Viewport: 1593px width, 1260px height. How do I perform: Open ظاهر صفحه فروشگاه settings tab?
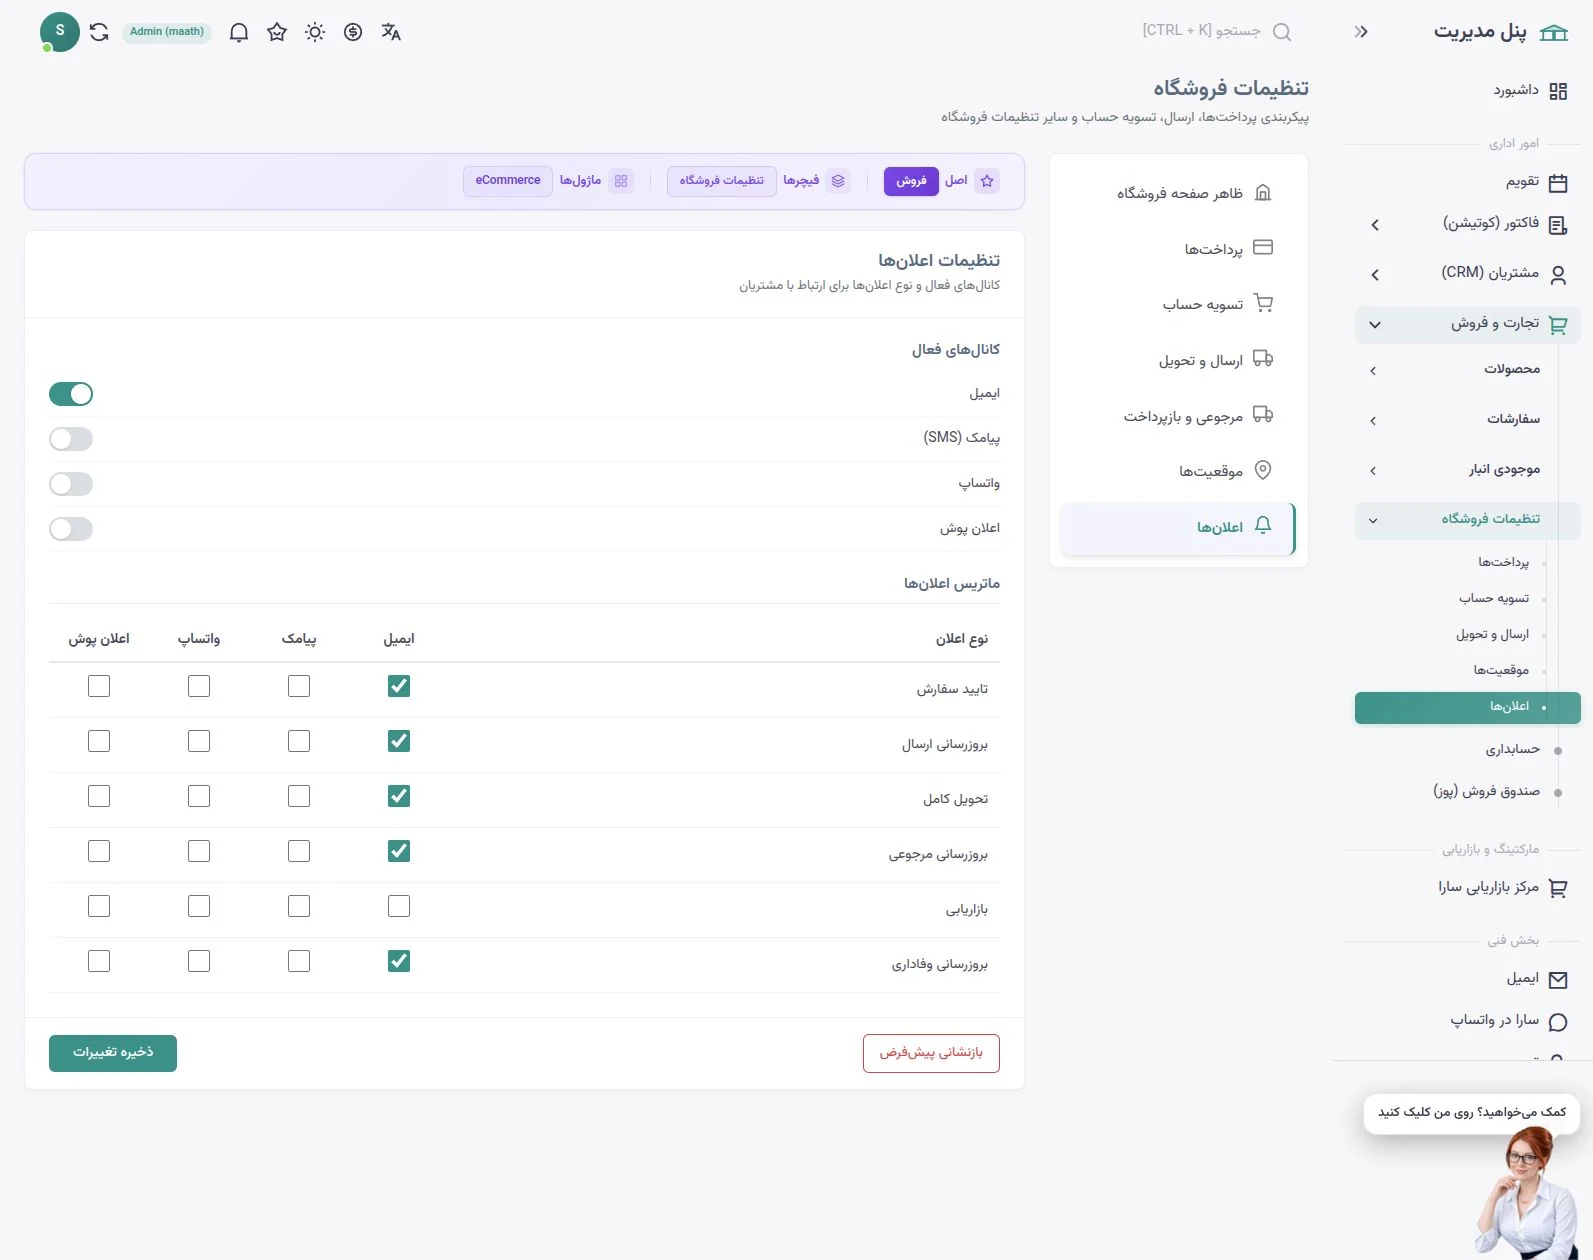click(1179, 193)
